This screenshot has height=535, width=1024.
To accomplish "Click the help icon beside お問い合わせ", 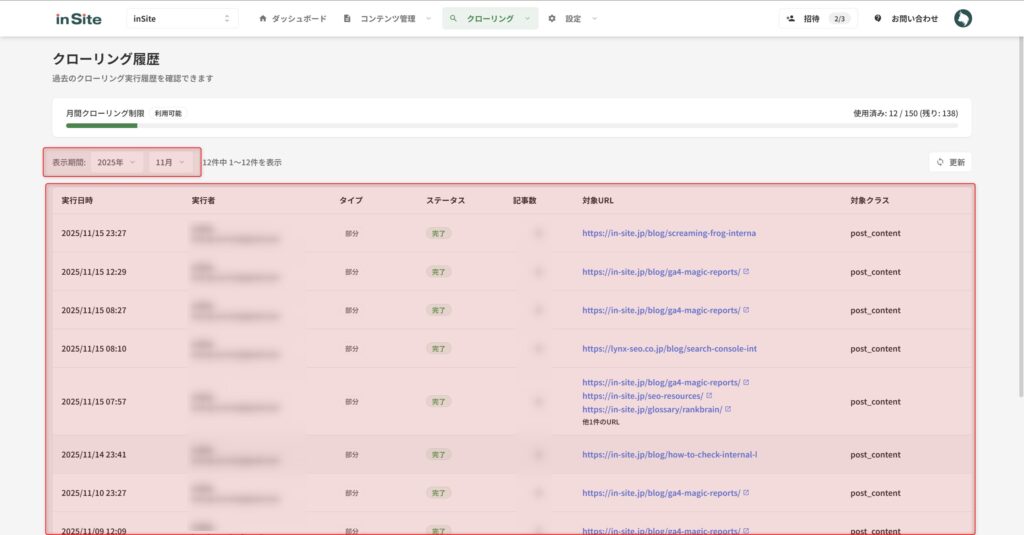I will 878,18.
